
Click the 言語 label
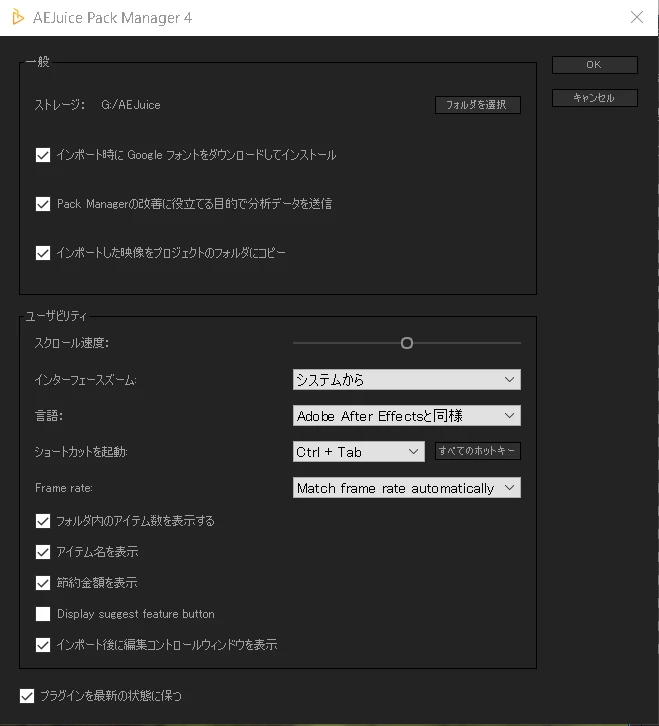(49, 416)
